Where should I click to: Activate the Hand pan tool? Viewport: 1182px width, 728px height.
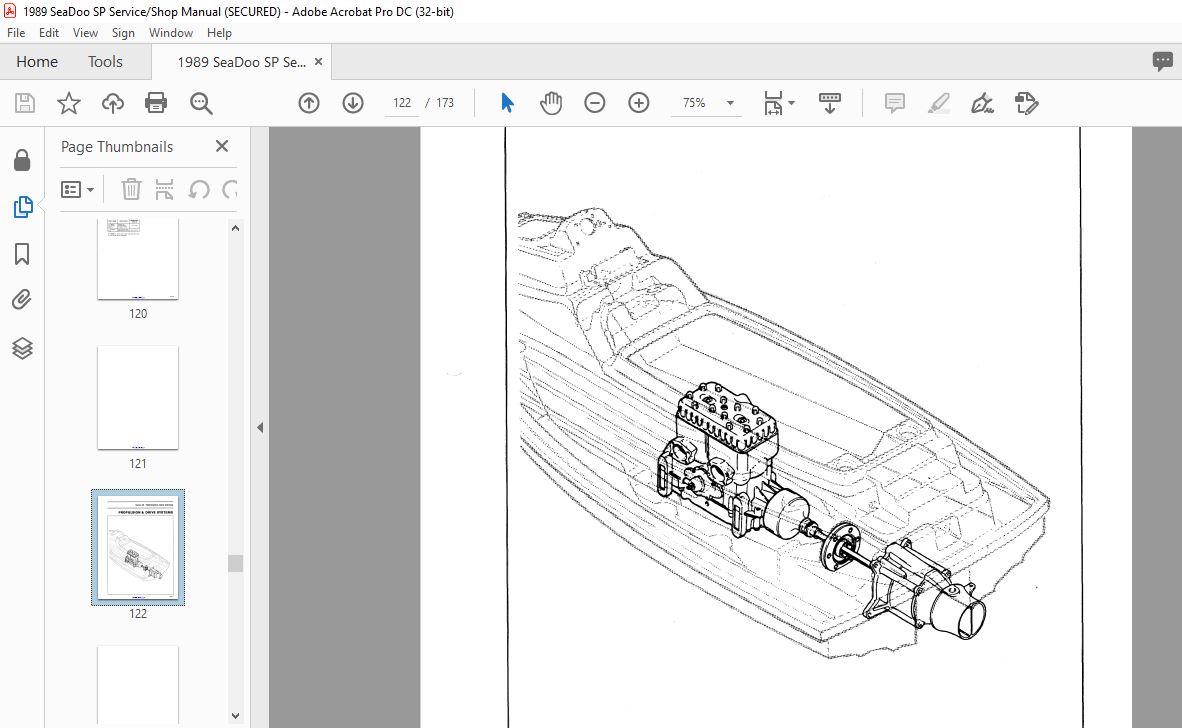point(551,103)
